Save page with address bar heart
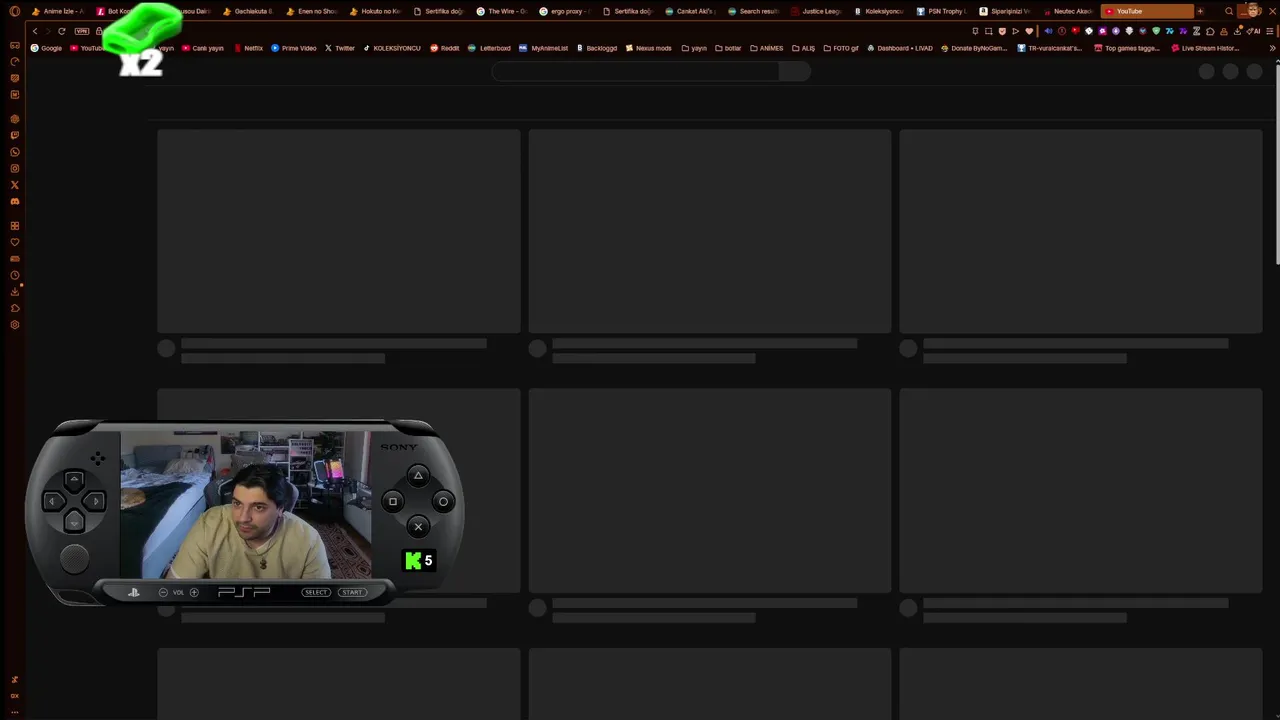This screenshot has height=720, width=1280. point(1029,31)
